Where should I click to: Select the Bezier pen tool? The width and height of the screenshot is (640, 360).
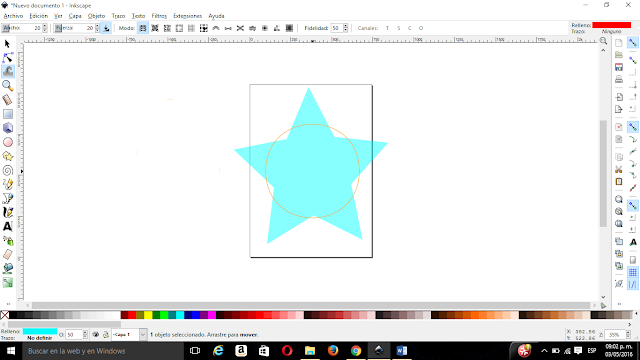(x=7, y=199)
